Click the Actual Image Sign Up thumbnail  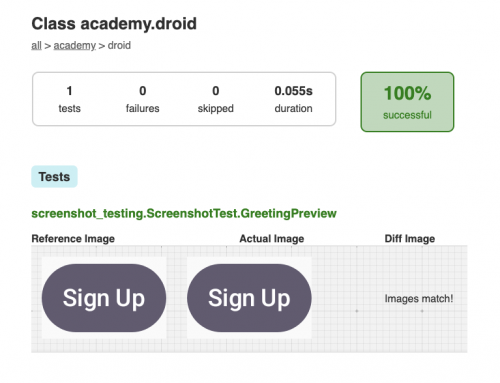pos(249,298)
